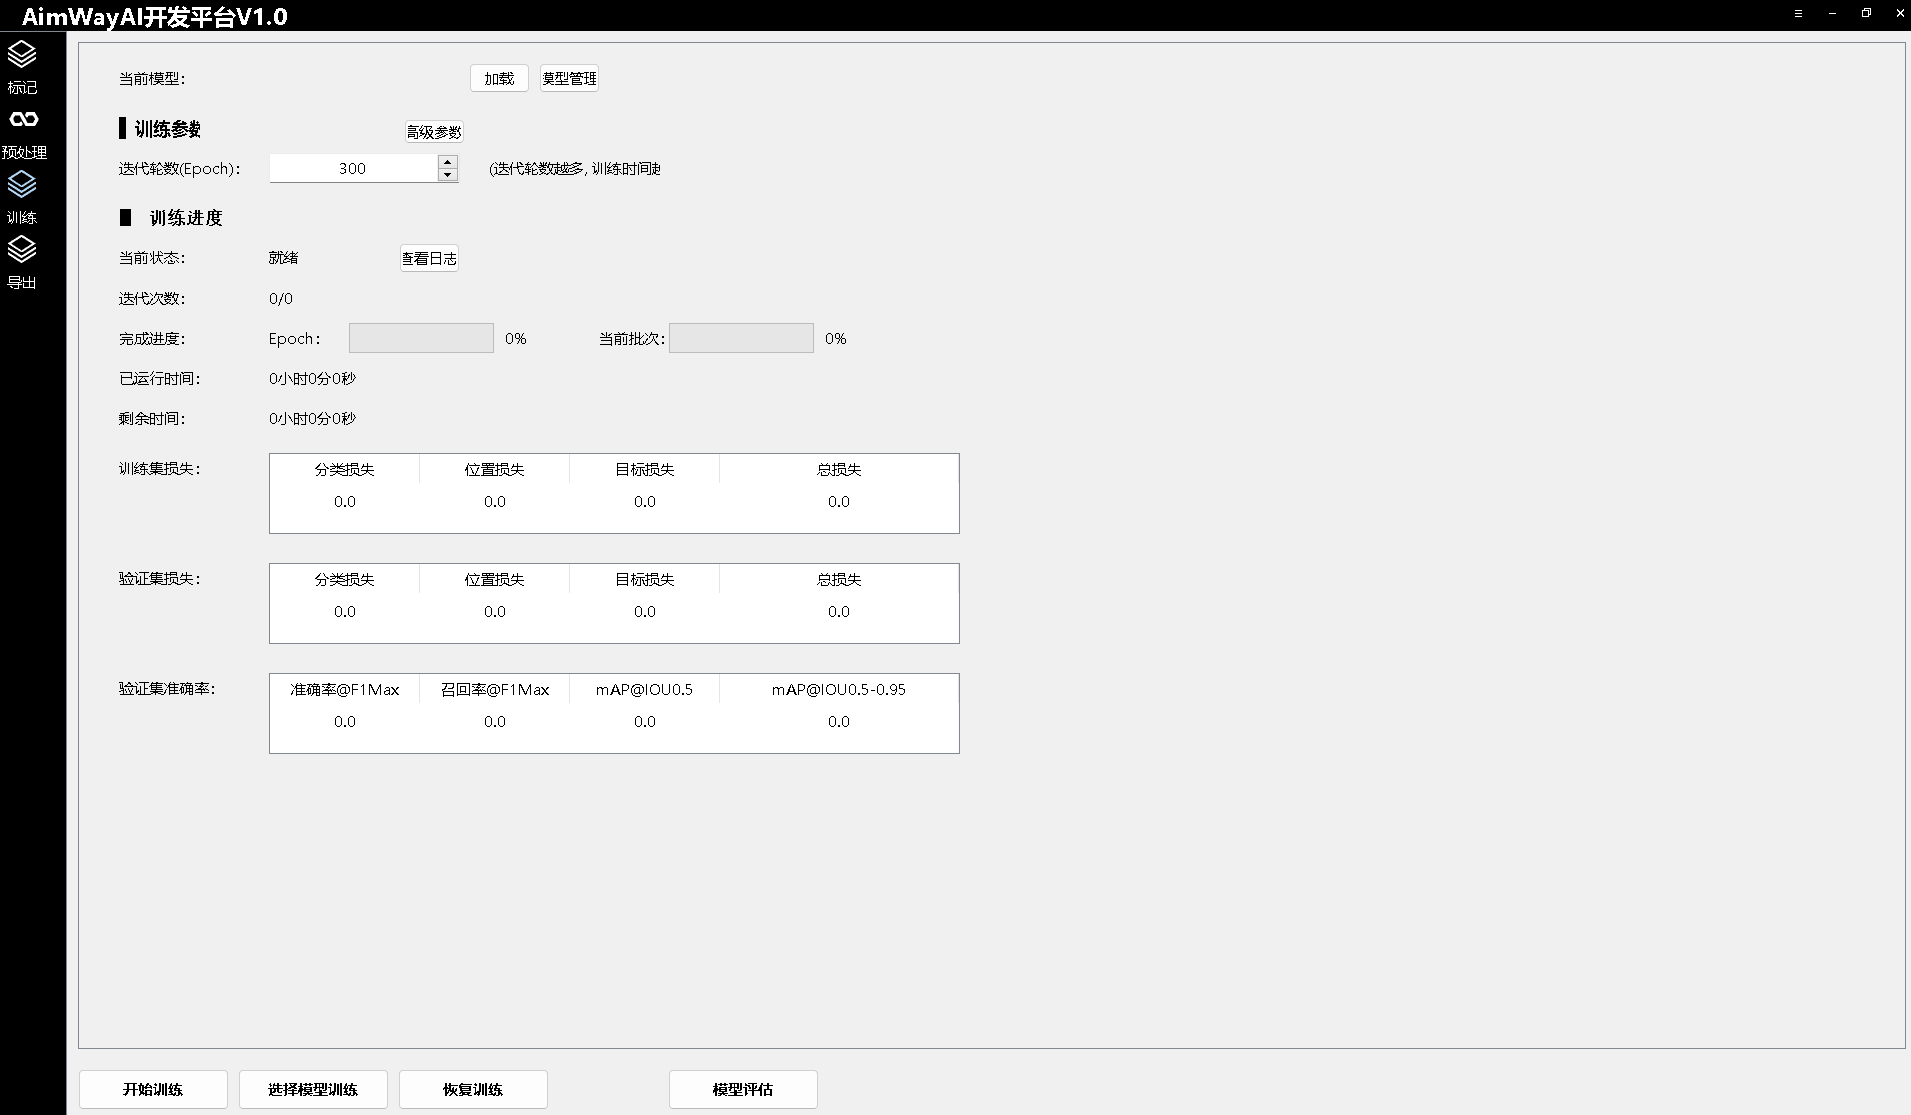The height and width of the screenshot is (1115, 1911).
Task: Click 位置损失 header in 训练集损失 table
Action: coord(495,469)
